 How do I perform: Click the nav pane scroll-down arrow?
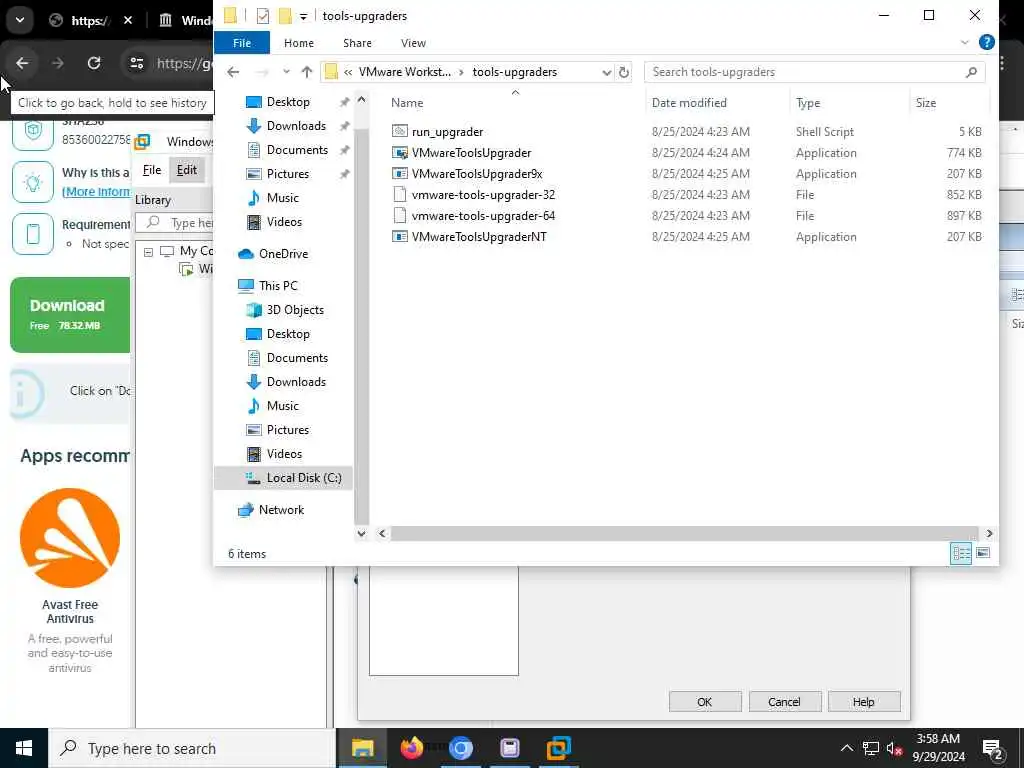click(361, 534)
